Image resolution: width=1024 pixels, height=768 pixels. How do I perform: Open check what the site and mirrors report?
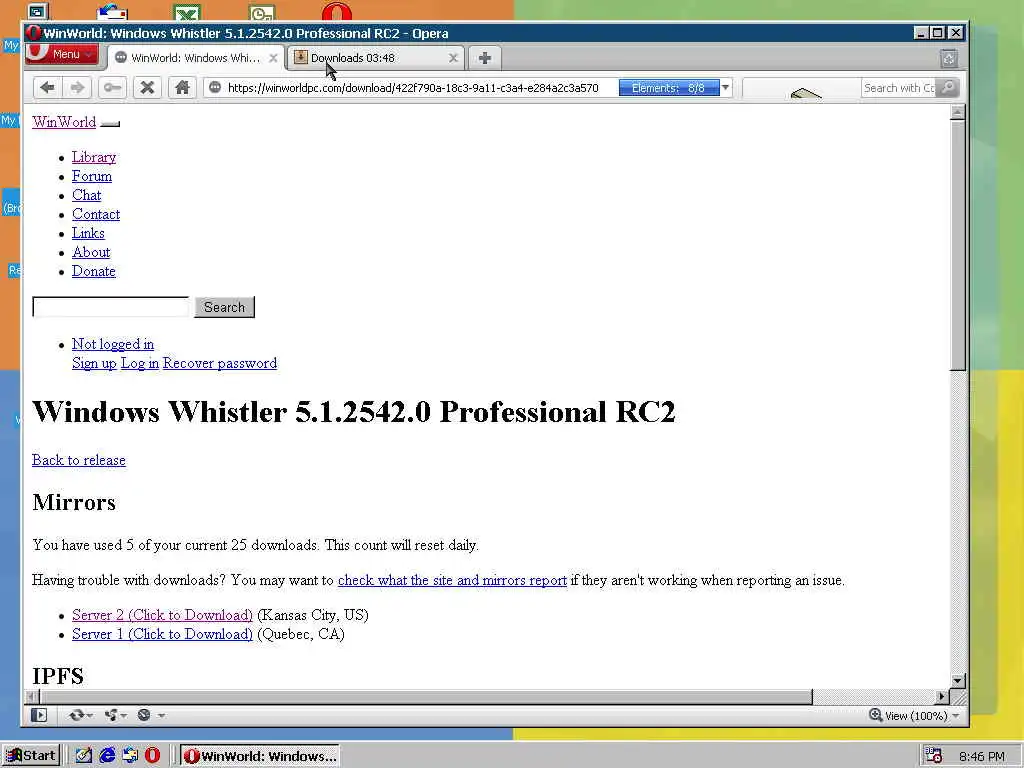[452, 580]
